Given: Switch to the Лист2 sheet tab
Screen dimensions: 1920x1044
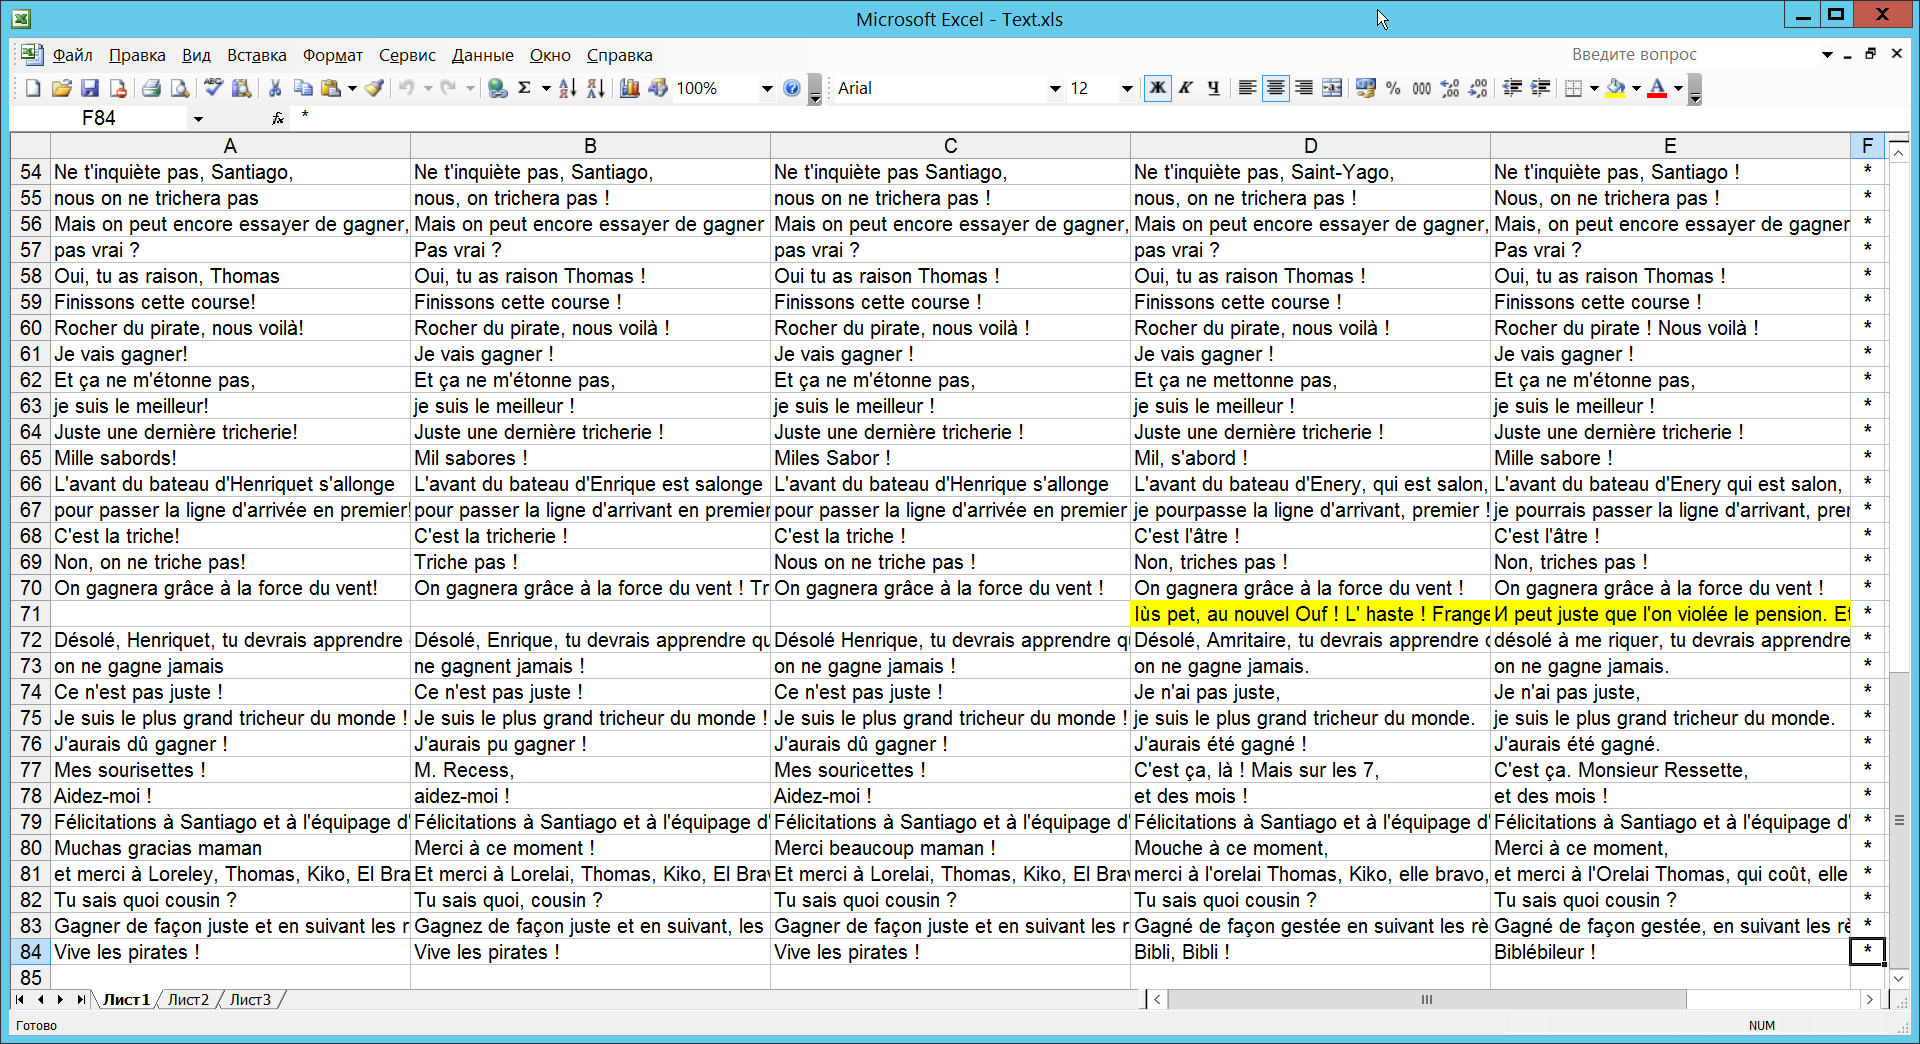Looking at the screenshot, I should [x=188, y=1000].
